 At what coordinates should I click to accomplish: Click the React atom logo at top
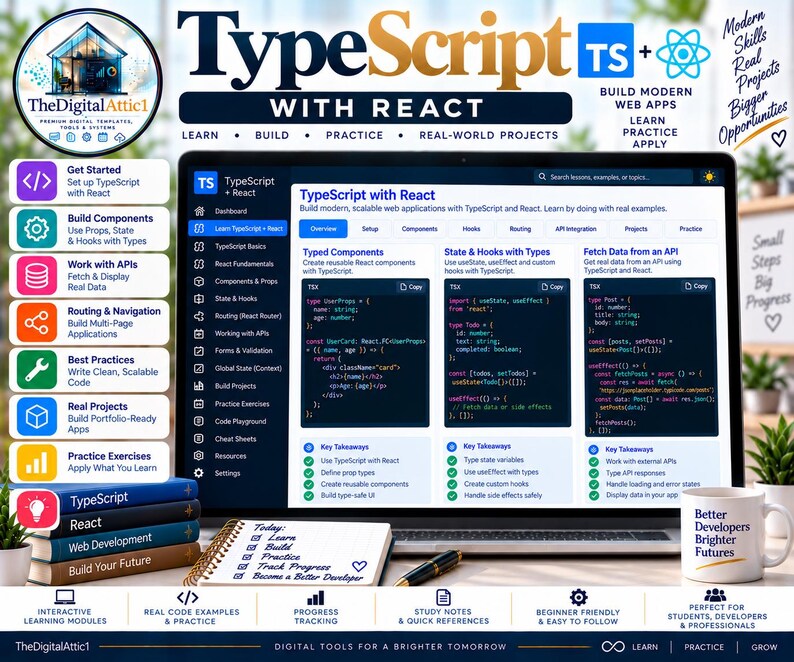click(683, 53)
